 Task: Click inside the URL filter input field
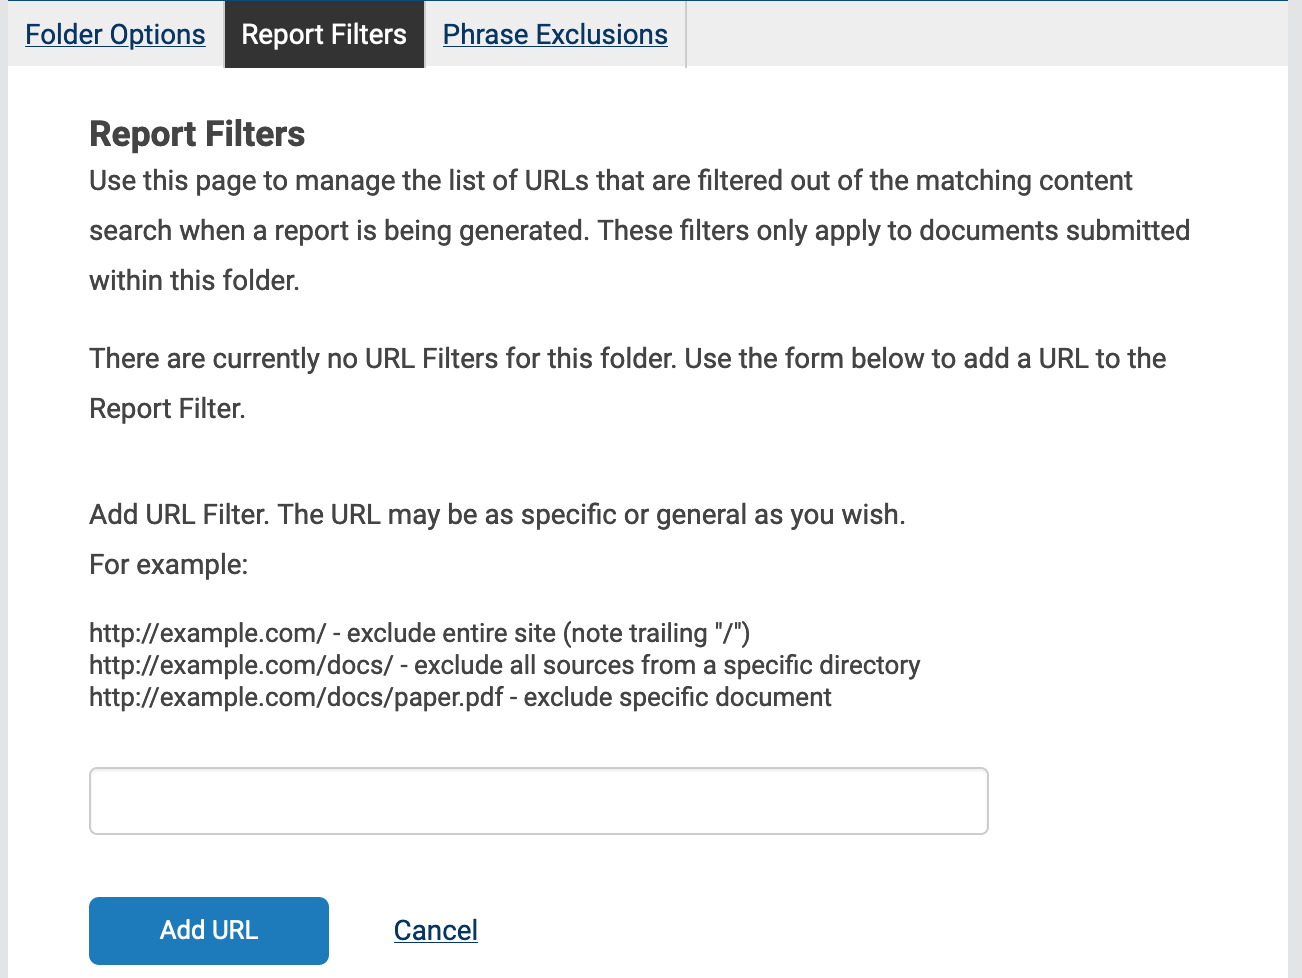tap(538, 800)
